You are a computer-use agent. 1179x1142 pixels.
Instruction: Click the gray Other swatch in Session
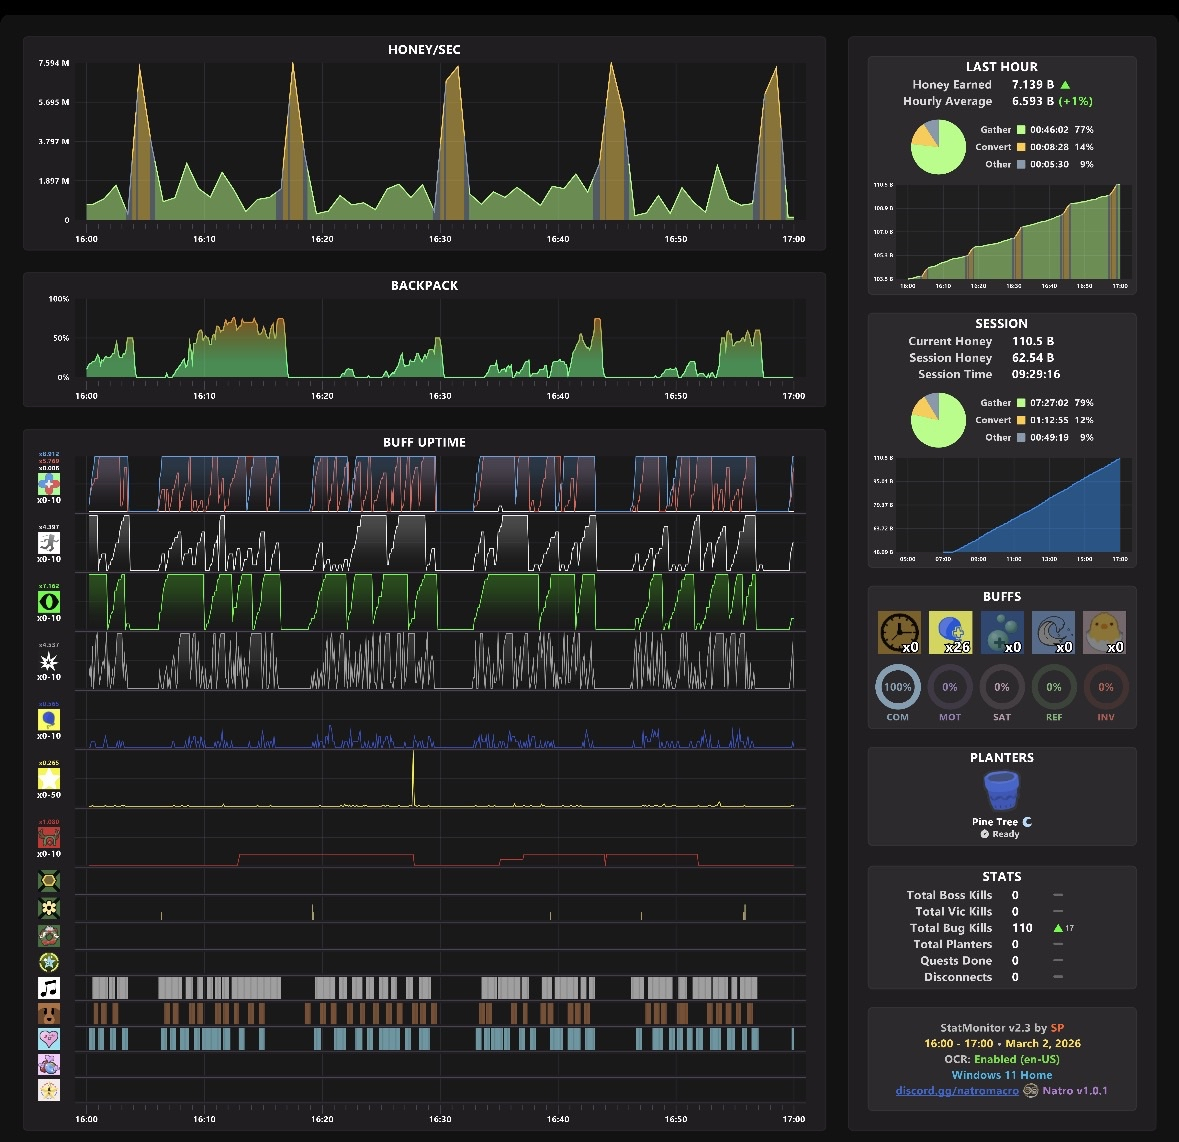1021,438
